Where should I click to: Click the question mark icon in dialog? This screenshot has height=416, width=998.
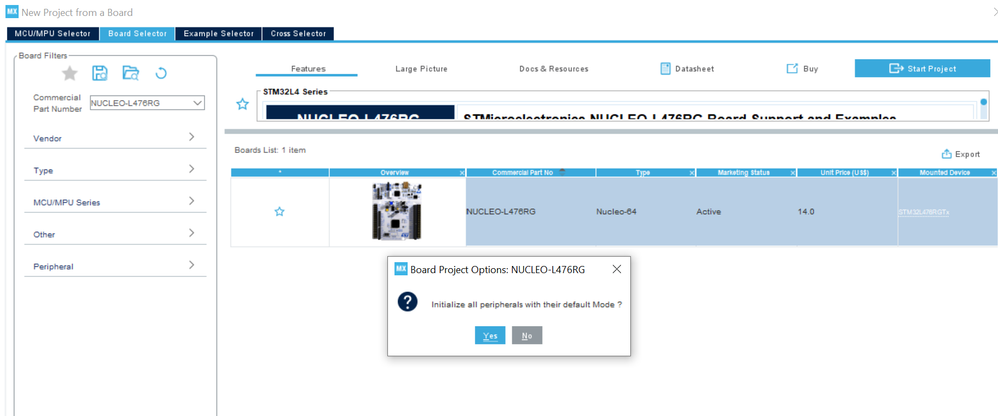tap(407, 302)
